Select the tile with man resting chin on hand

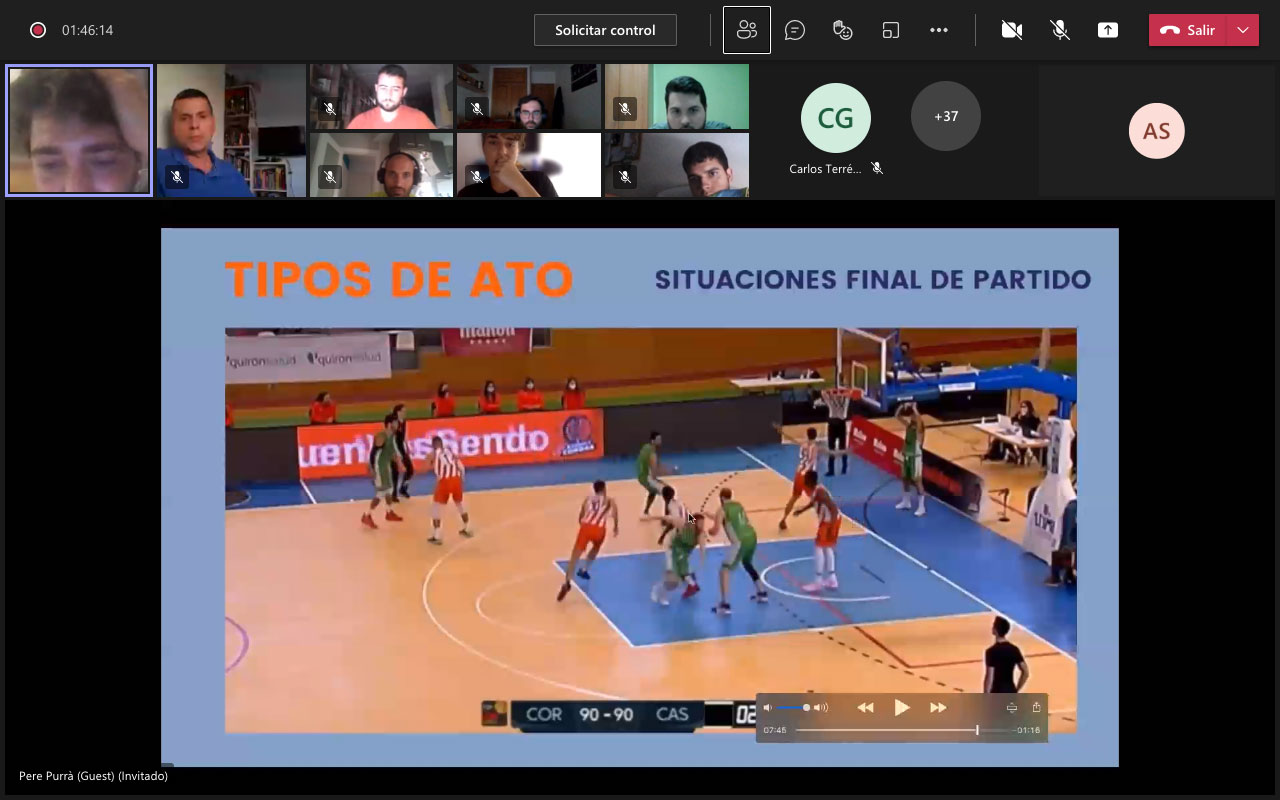pos(529,165)
